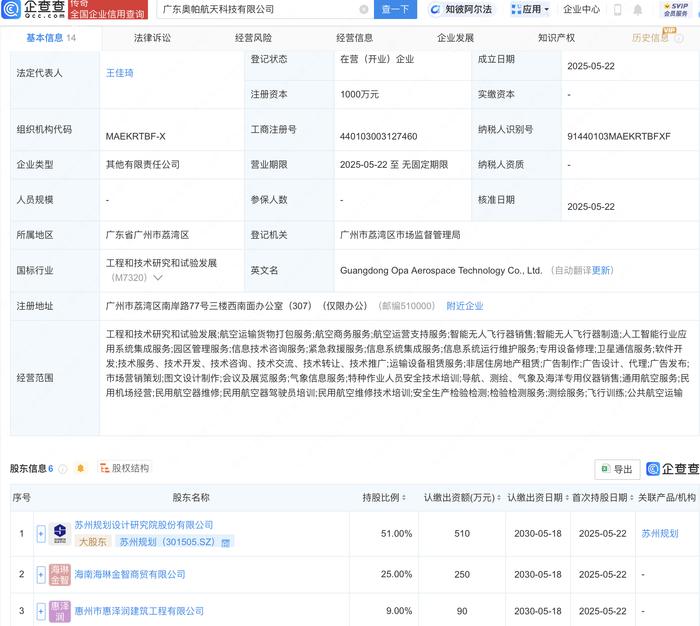700x626 pixels.
Task: Open 海南海琳金智商贸有限公司 link
Action: tap(130, 574)
